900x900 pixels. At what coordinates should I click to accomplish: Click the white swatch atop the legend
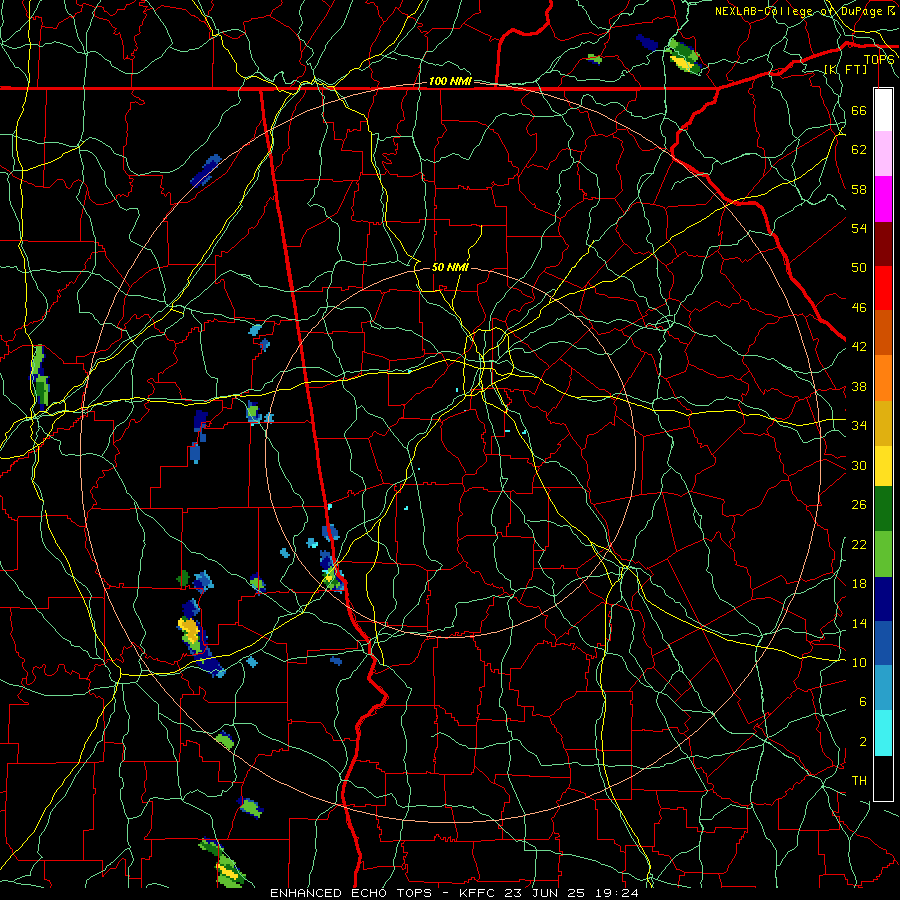[x=883, y=110]
